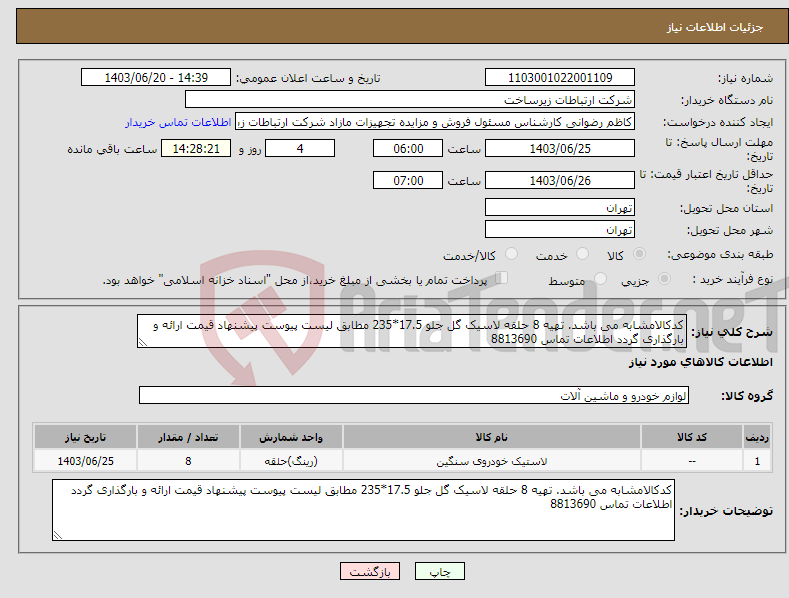The width and height of the screenshot is (789, 598).
Task: Select the کالا/خدمت radio button
Action: click(511, 254)
